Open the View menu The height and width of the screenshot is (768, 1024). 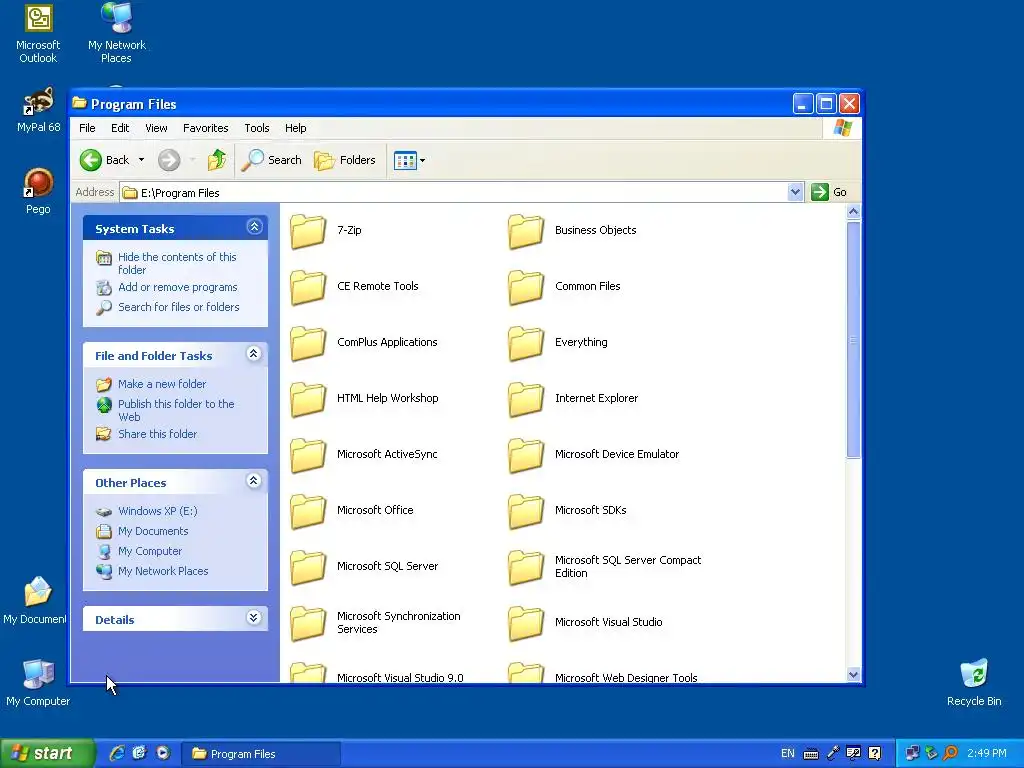coord(156,128)
